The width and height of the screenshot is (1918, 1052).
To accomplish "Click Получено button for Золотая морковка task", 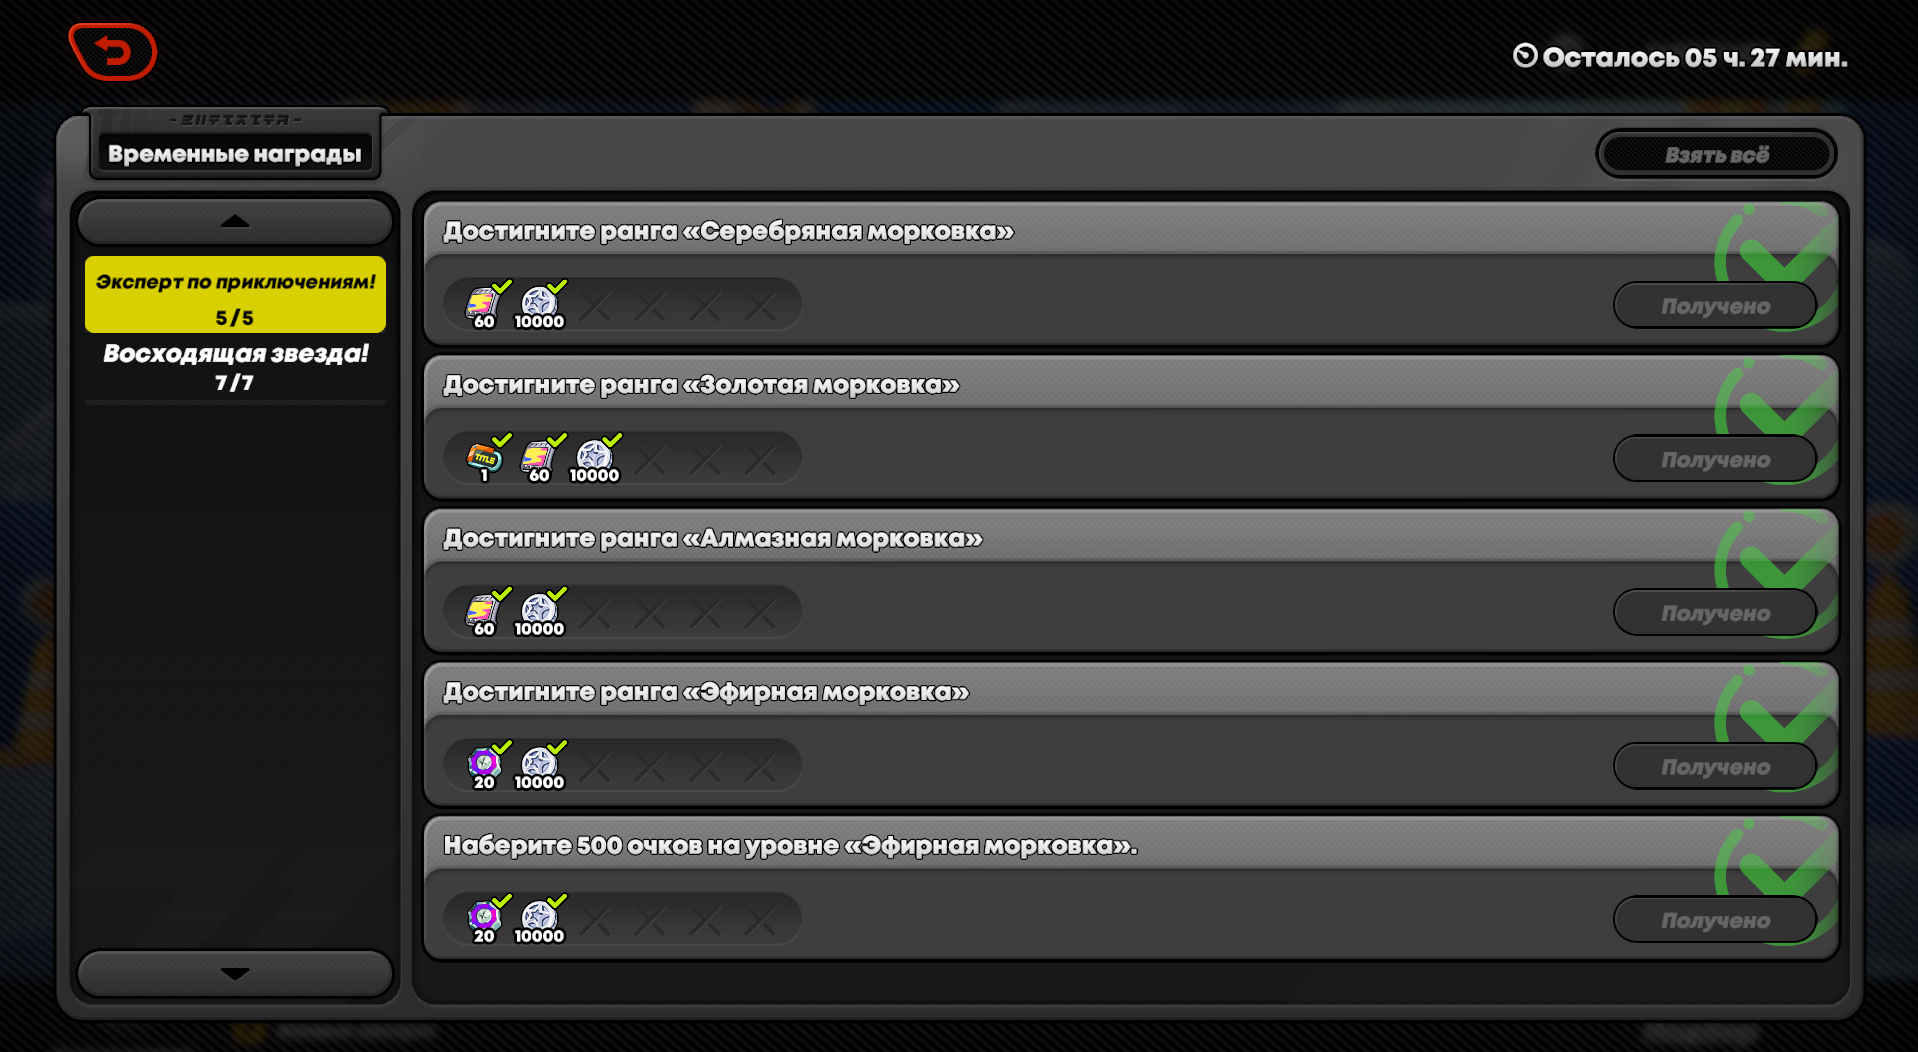I will coord(1715,459).
